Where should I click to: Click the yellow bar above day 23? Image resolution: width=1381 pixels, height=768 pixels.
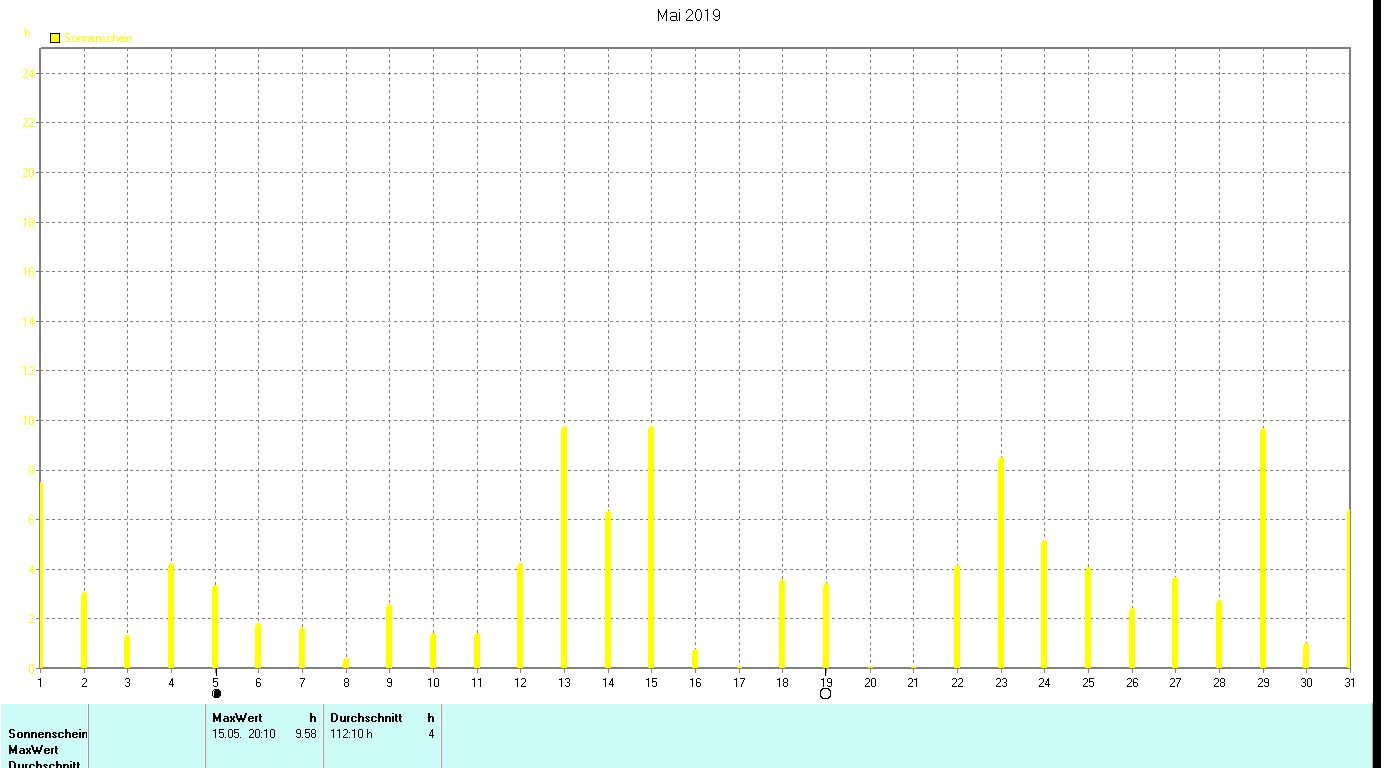1001,563
